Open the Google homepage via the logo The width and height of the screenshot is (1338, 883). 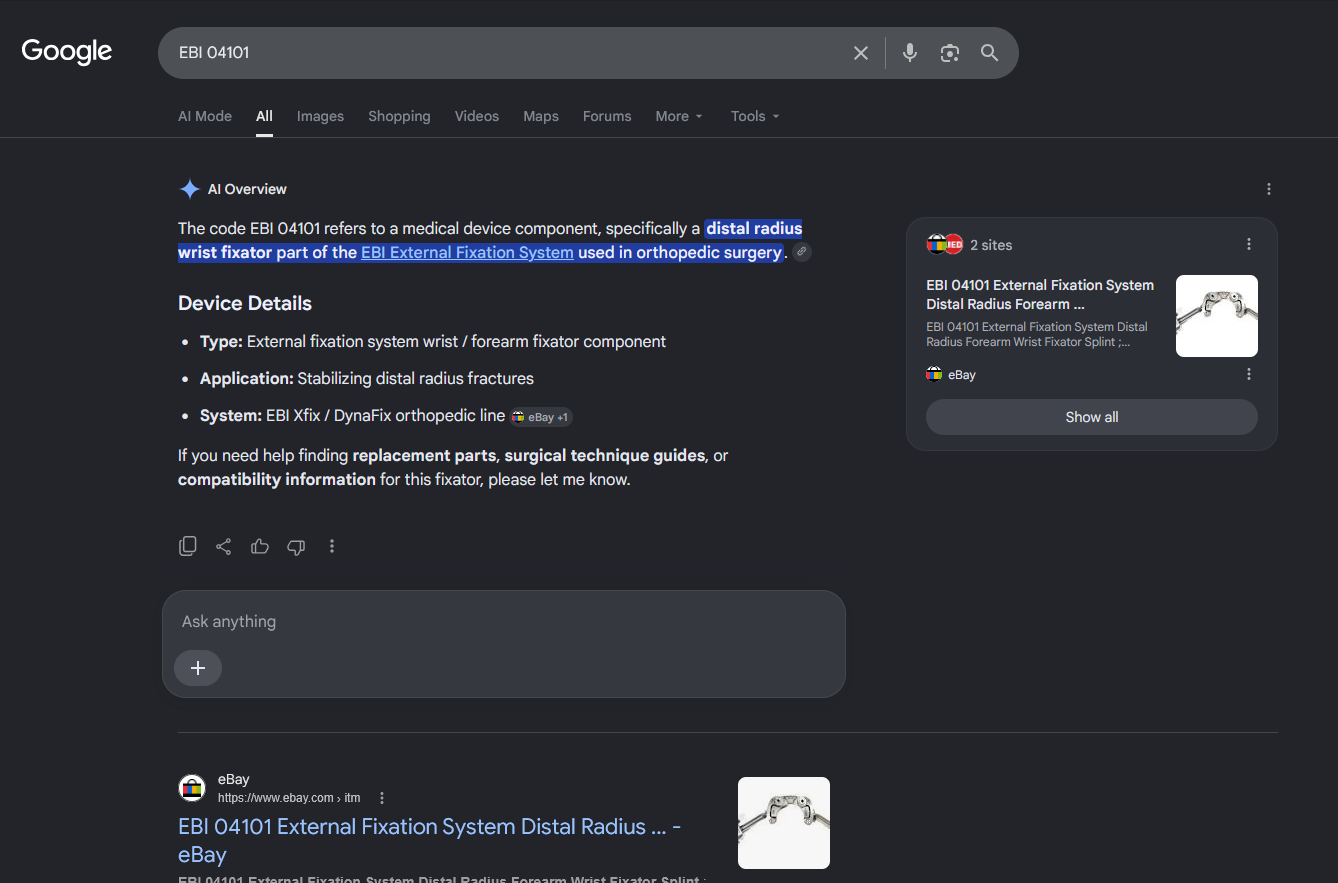[x=67, y=52]
